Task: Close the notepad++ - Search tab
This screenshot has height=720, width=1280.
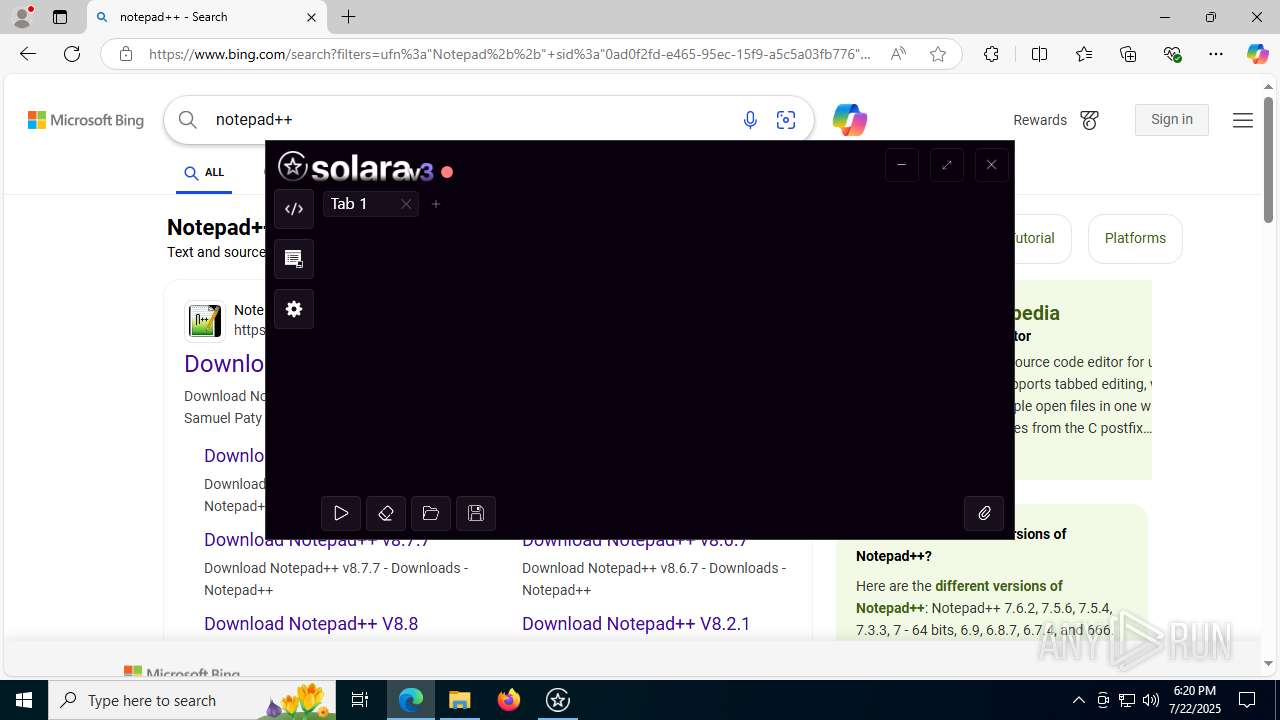Action: [310, 17]
